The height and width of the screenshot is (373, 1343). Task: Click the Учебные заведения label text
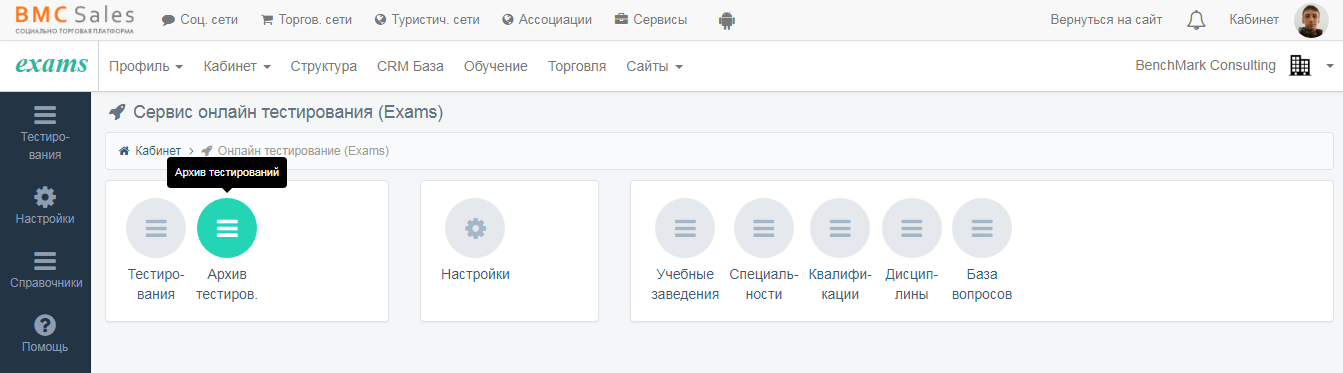685,284
